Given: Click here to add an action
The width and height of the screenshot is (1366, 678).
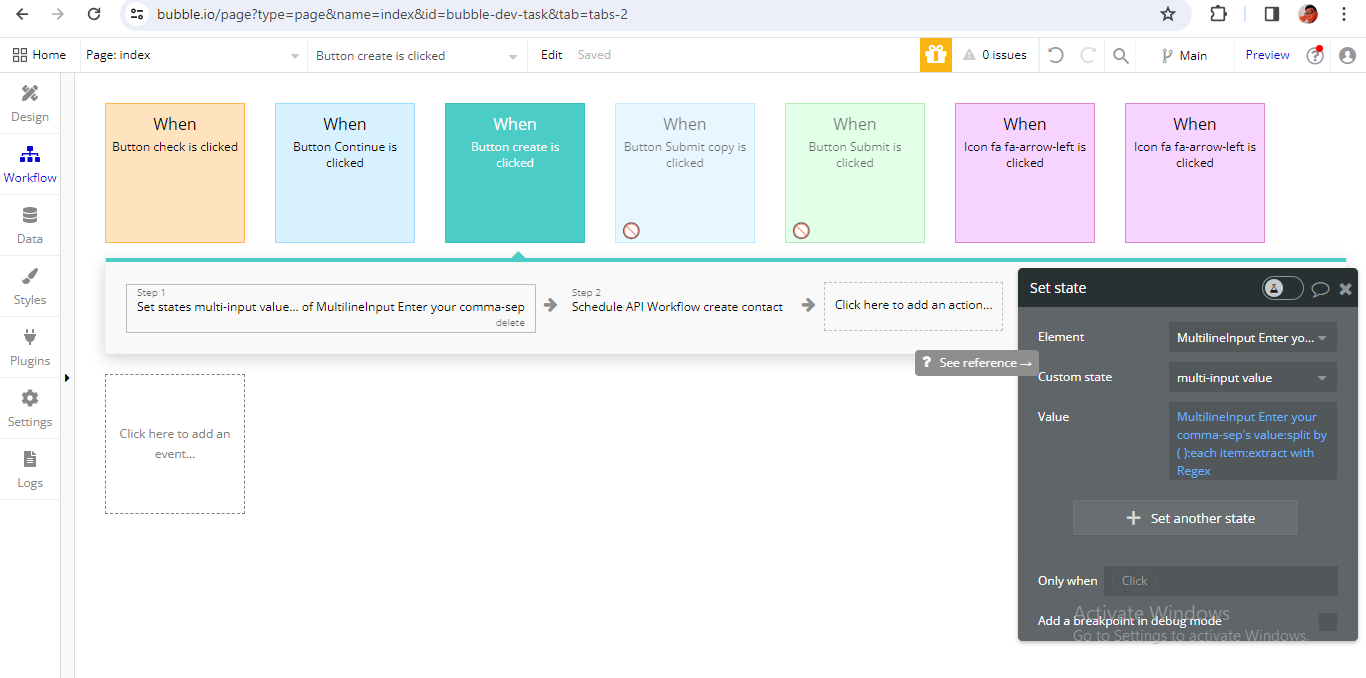Looking at the screenshot, I should pyautogui.click(x=913, y=305).
